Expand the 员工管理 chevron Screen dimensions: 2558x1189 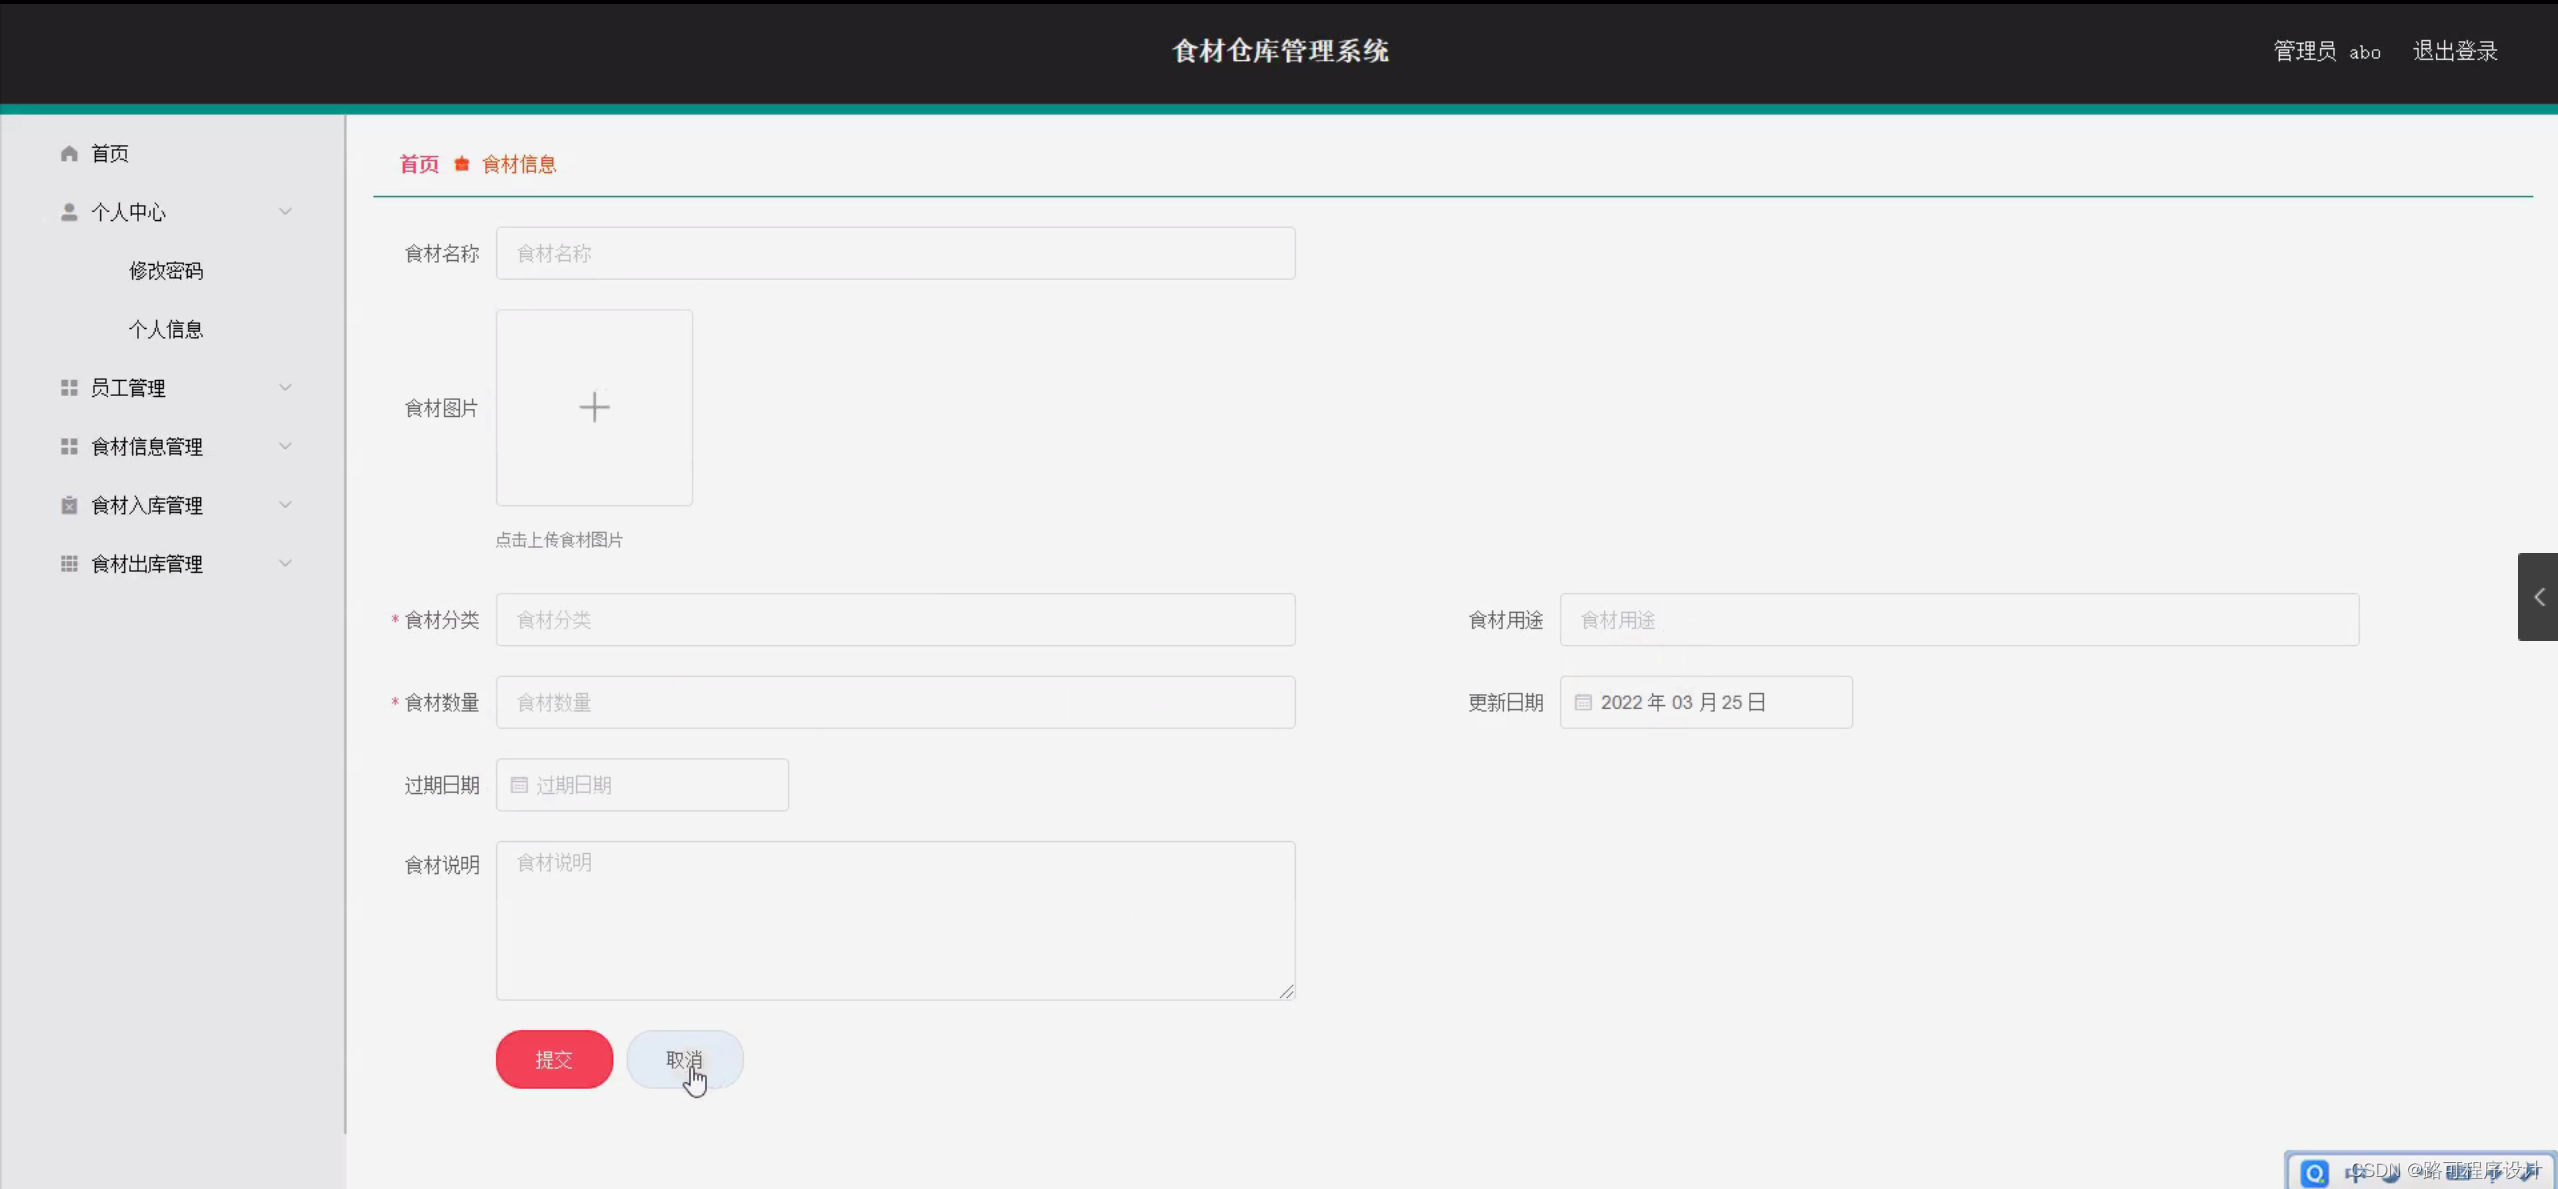[285, 388]
